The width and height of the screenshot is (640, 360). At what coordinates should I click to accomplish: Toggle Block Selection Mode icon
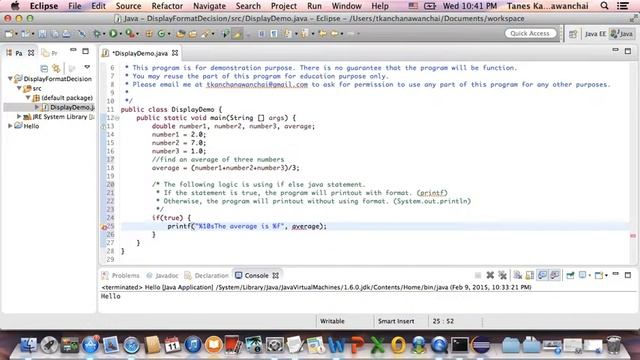click(x=262, y=34)
